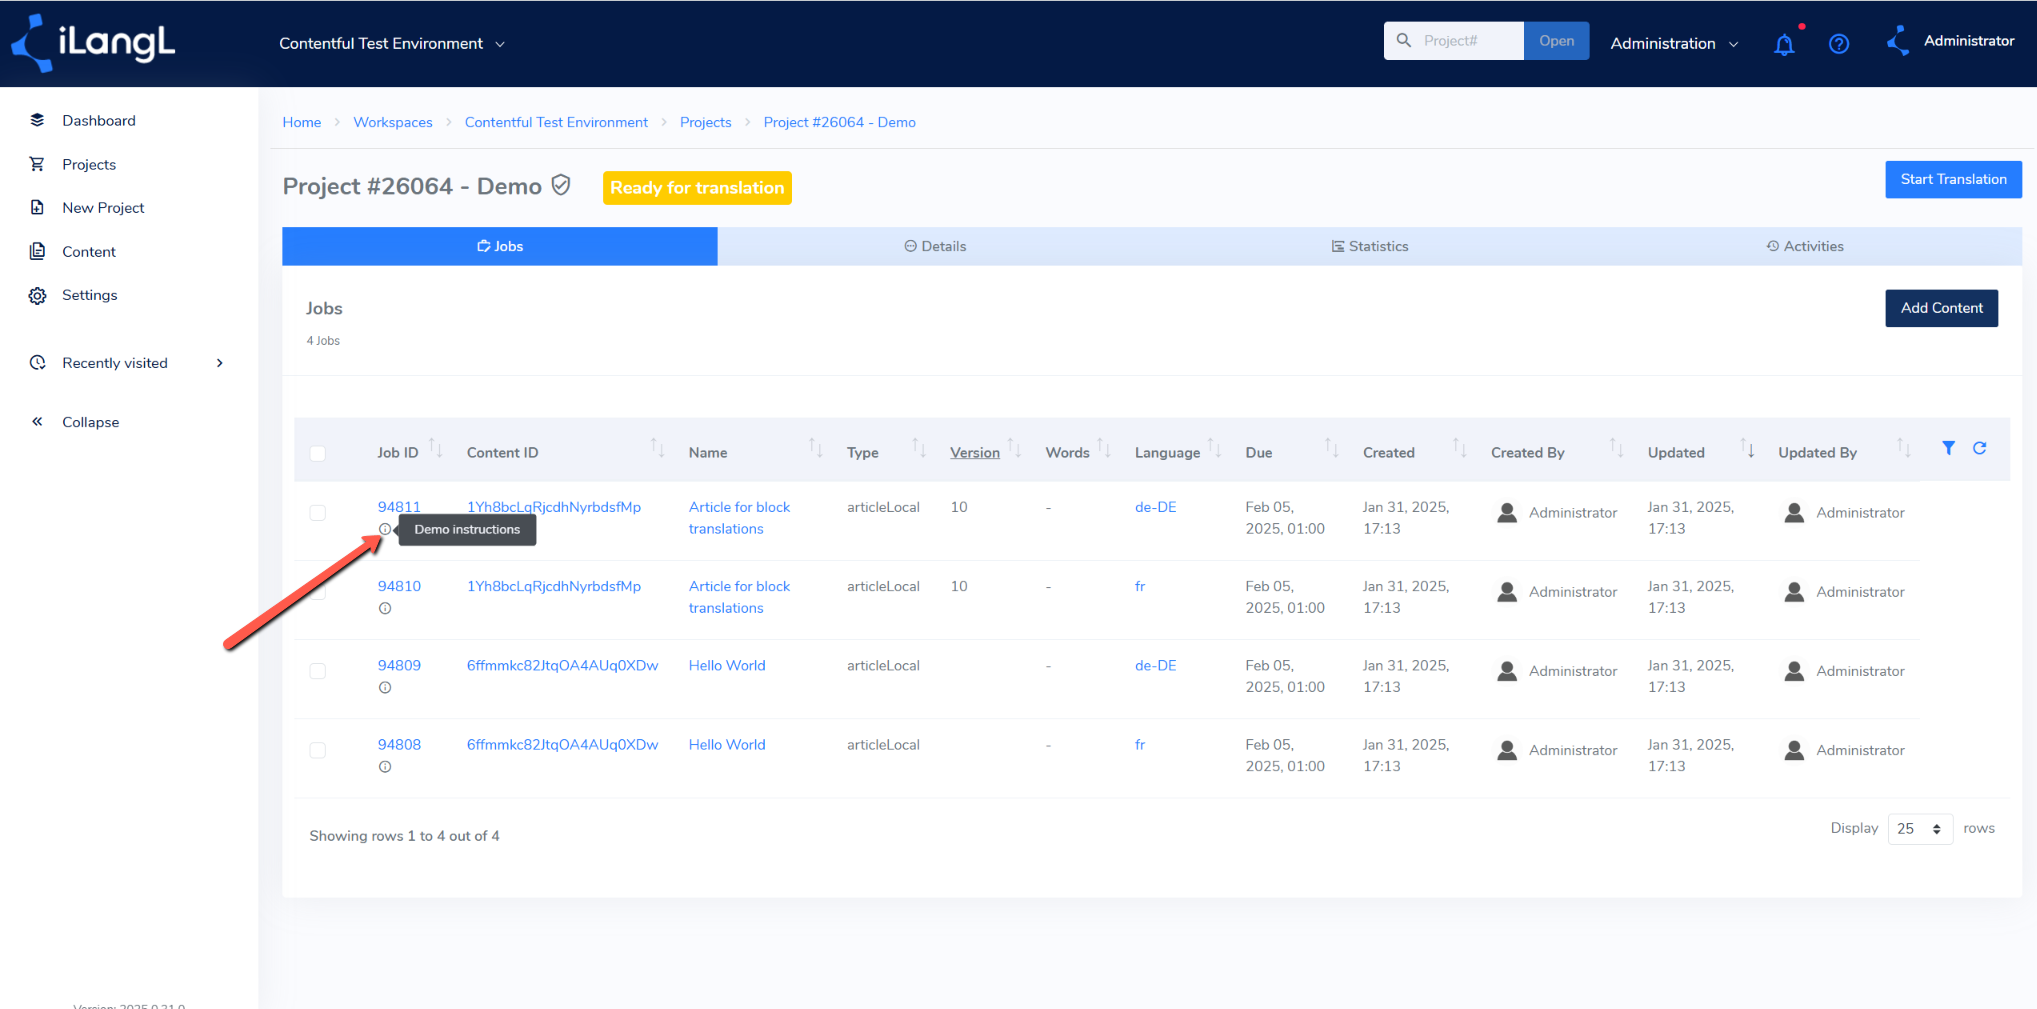This screenshot has width=2037, height=1009.
Task: Expand Recently visited with its chevron
Action: 220,363
